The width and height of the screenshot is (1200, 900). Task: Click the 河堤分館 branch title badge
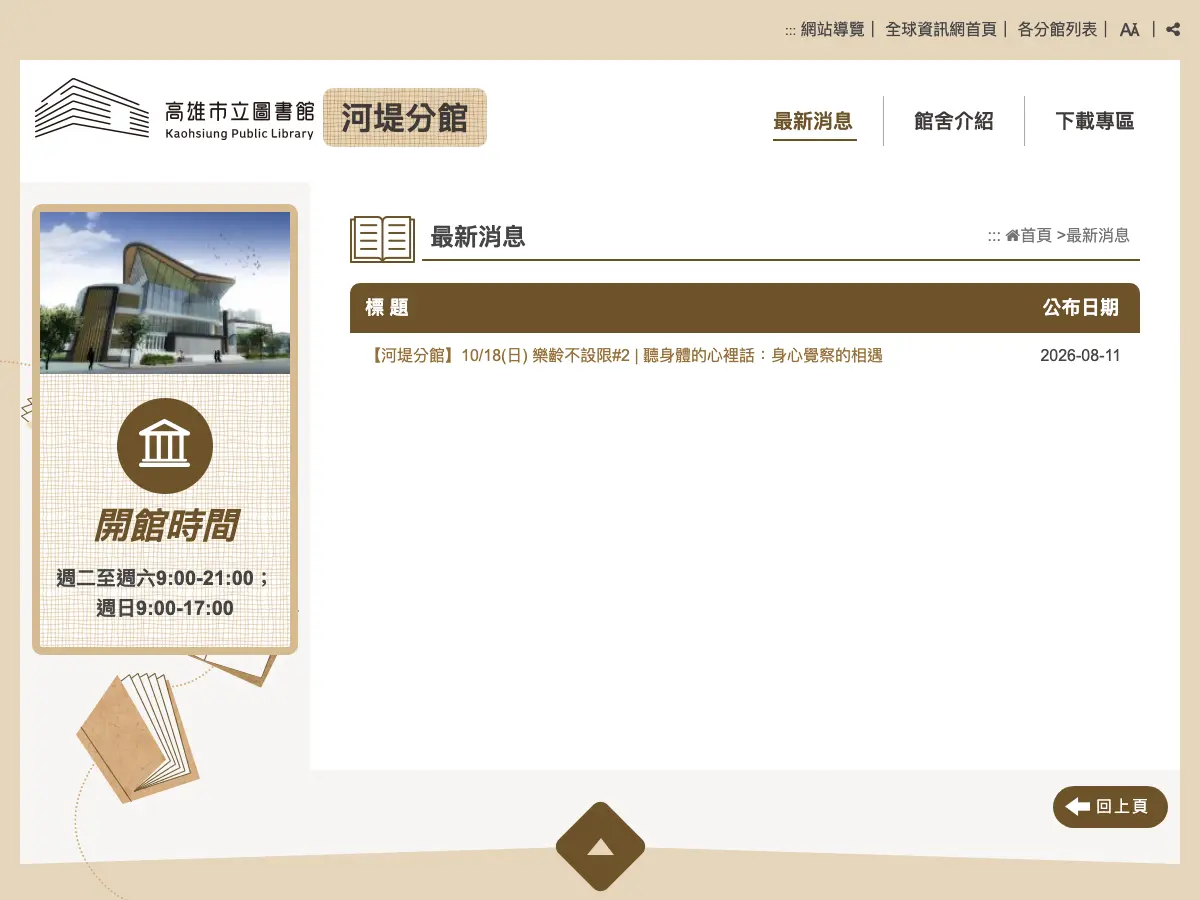click(405, 118)
